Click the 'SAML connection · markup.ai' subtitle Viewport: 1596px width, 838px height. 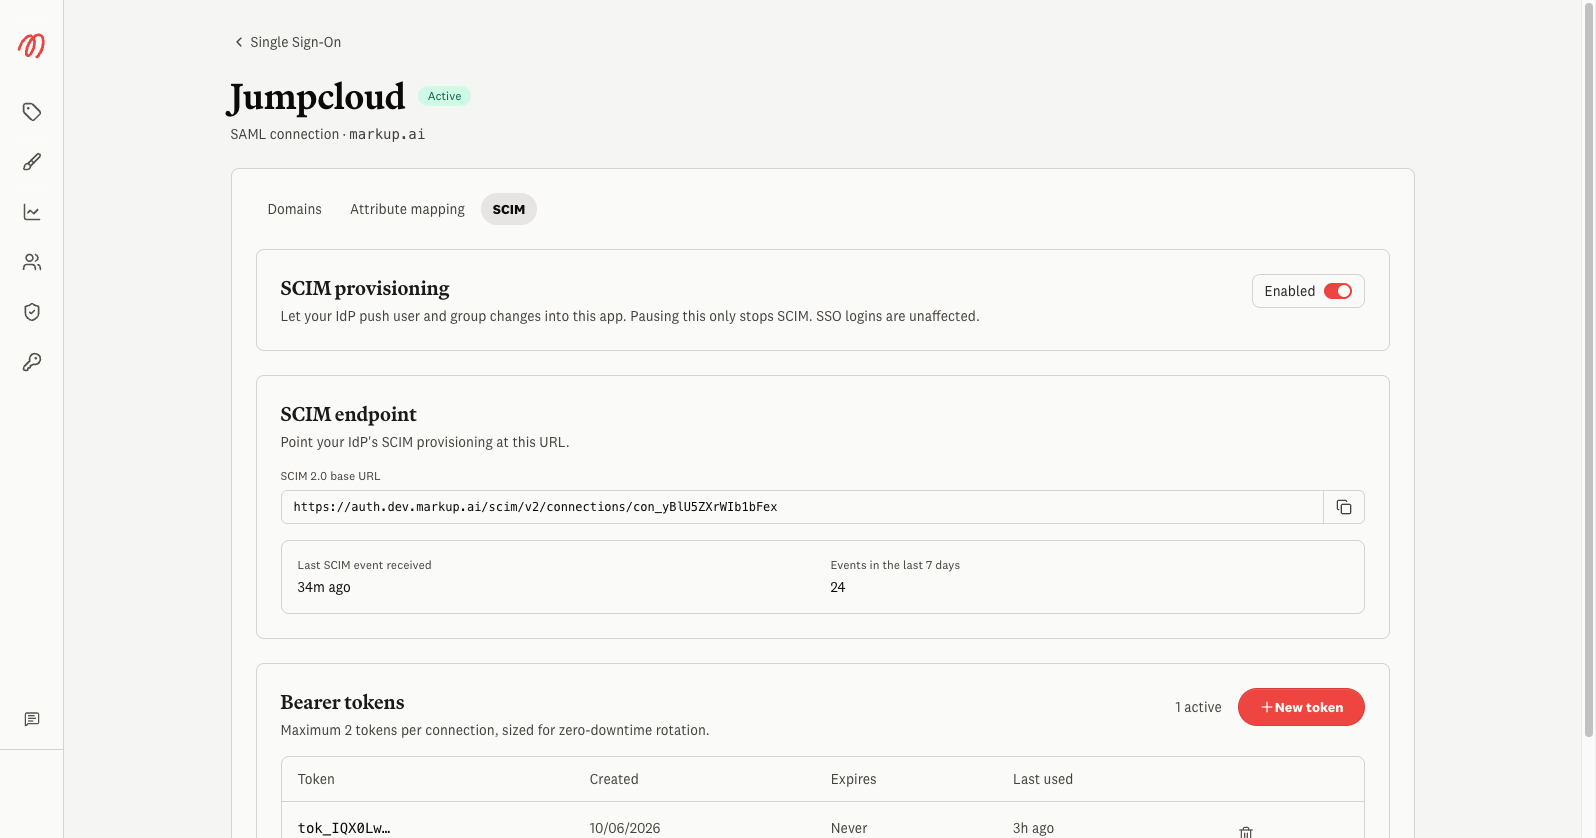tap(328, 134)
